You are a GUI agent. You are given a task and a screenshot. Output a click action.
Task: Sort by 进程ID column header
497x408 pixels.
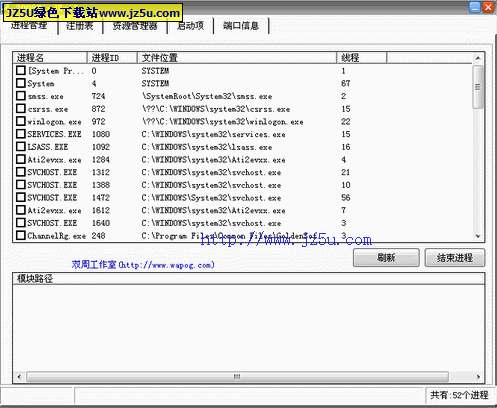click(112, 58)
